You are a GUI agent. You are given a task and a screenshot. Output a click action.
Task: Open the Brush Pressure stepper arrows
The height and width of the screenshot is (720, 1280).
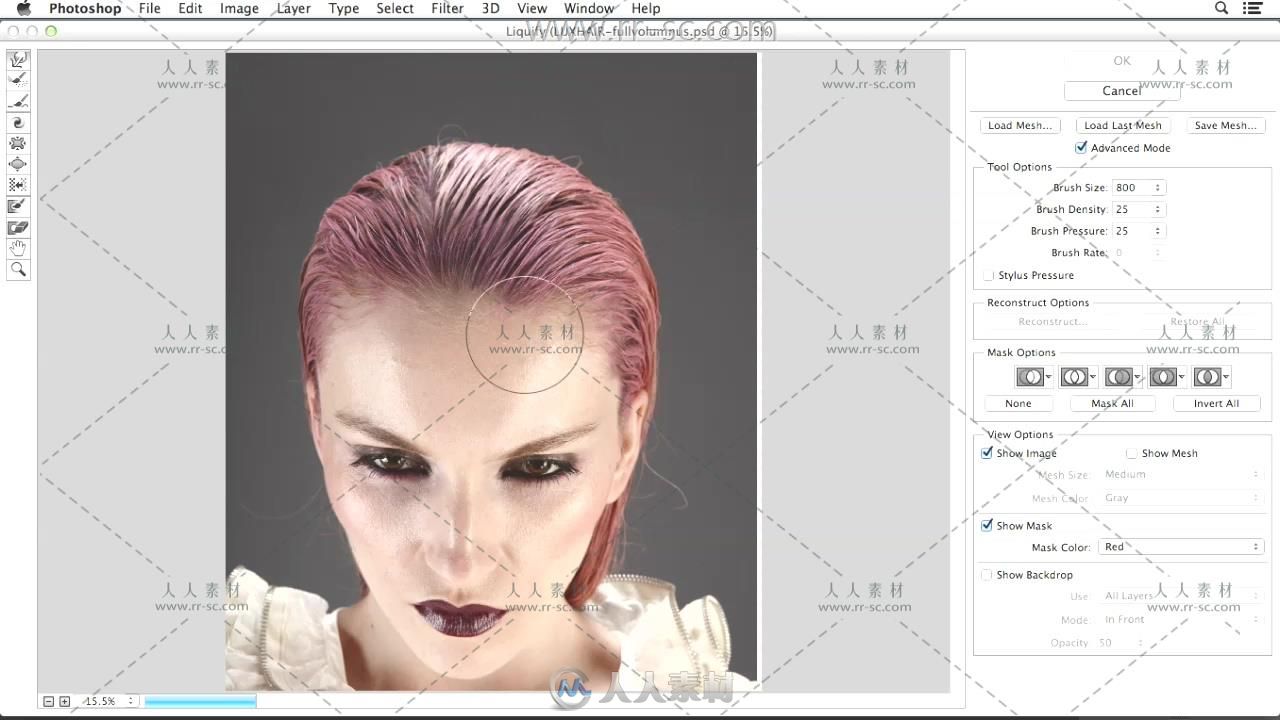pos(1158,231)
